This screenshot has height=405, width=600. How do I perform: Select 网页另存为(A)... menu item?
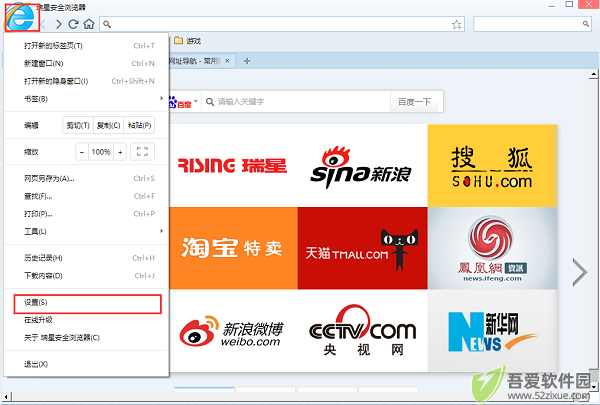coord(86,178)
